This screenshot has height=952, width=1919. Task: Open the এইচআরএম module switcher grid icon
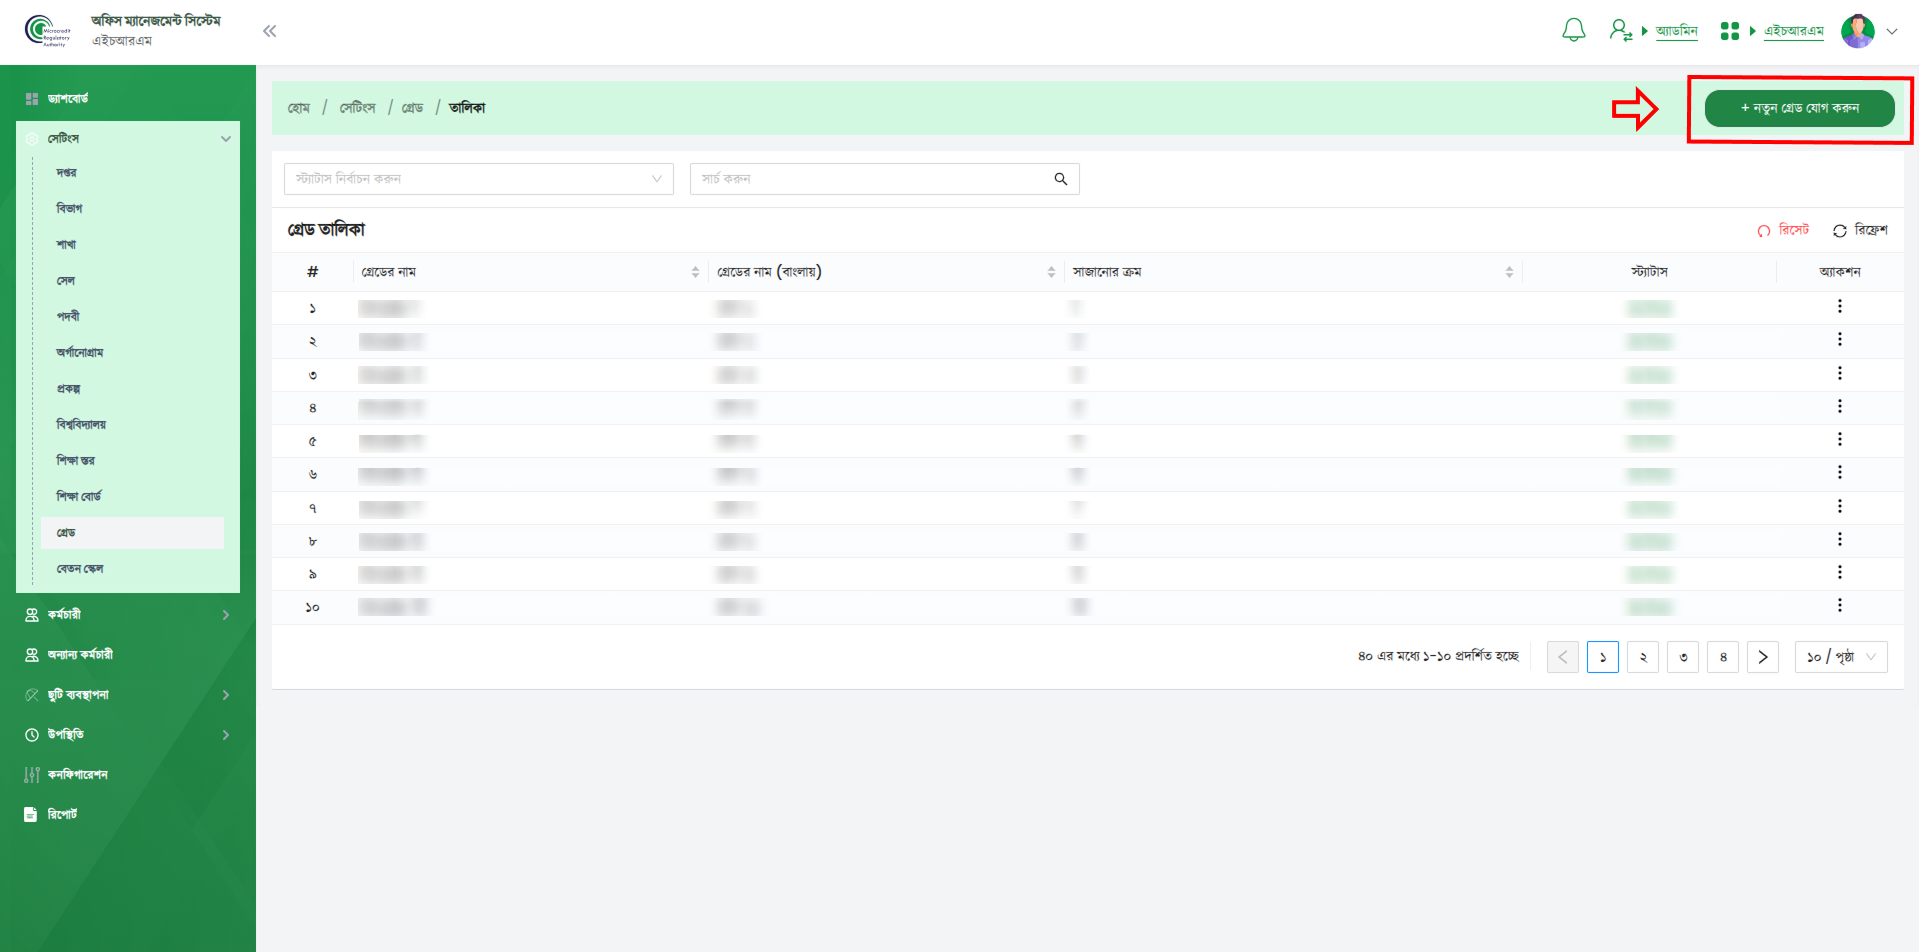1729,31
